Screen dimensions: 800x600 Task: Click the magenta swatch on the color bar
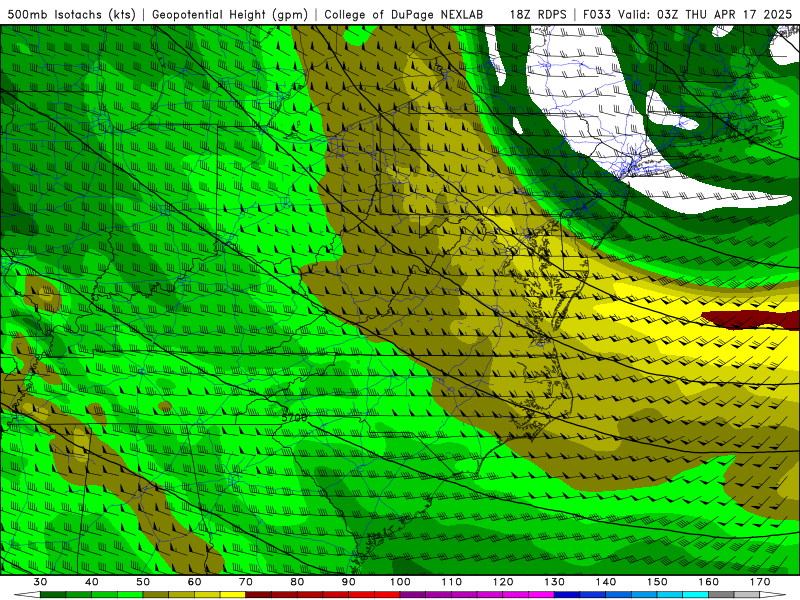point(541,595)
